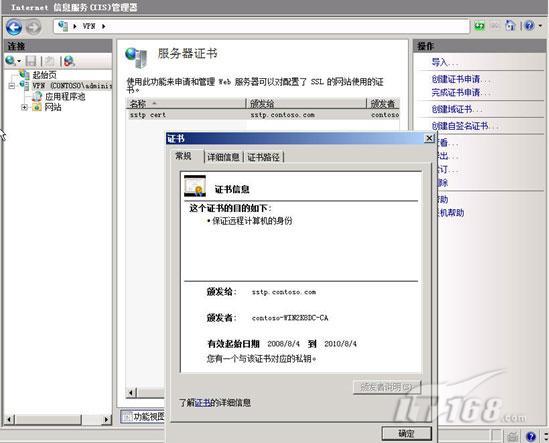This screenshot has width=549, height=443.
Task: Open the 证书 hyperlink for more details
Action: (x=202, y=403)
